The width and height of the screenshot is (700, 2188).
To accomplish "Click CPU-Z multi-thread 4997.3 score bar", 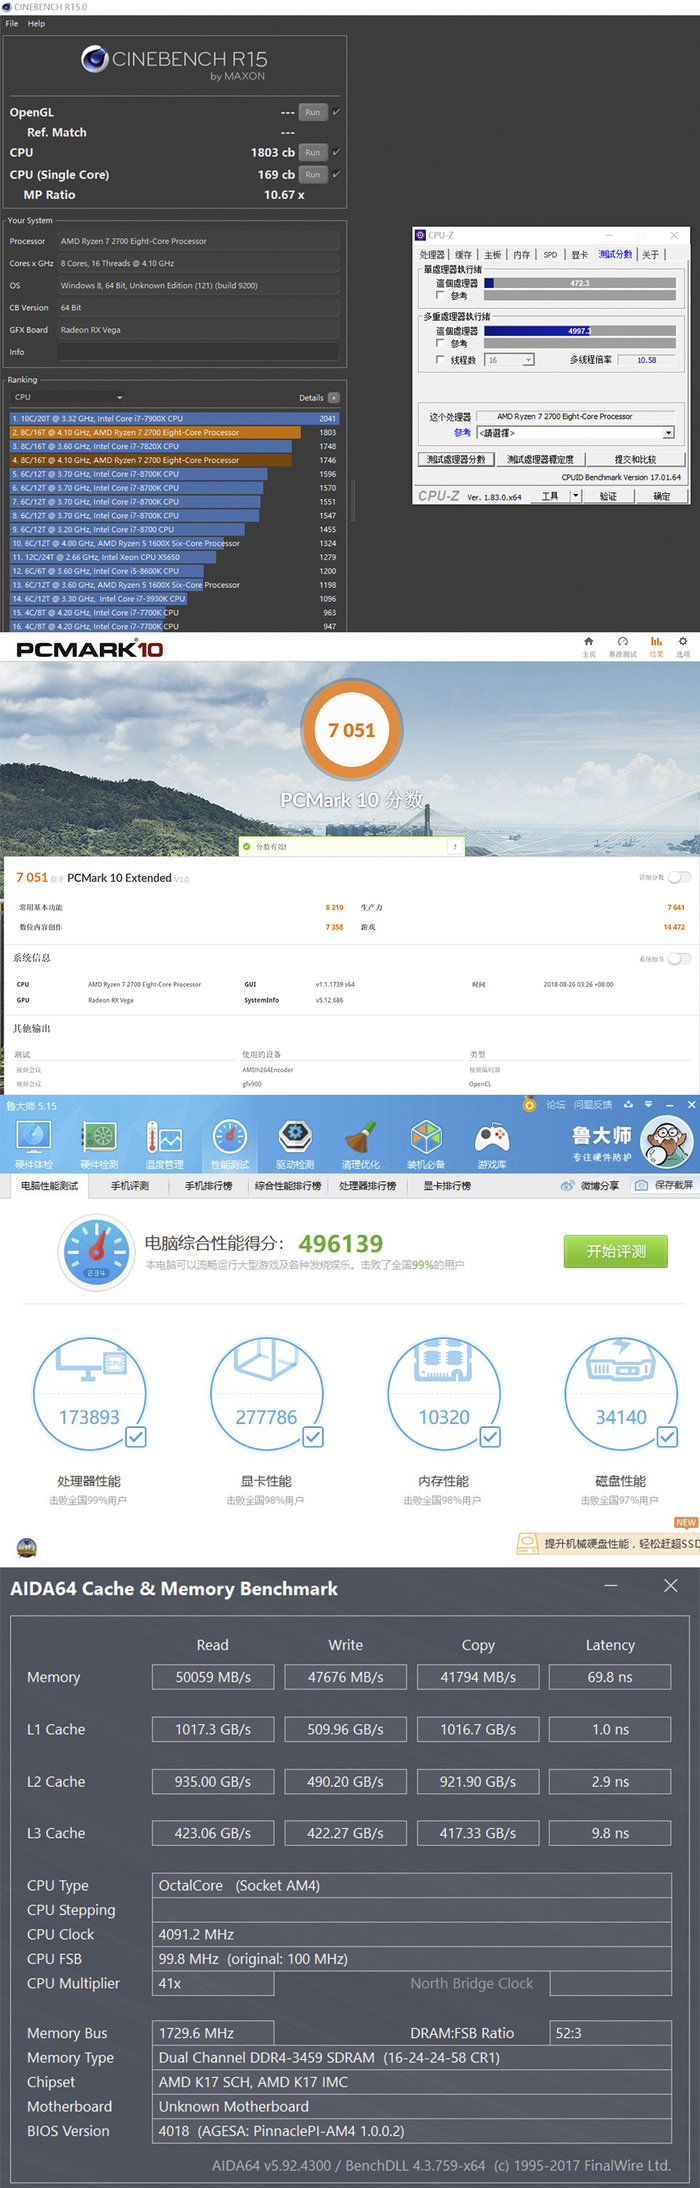I will 580,331.
